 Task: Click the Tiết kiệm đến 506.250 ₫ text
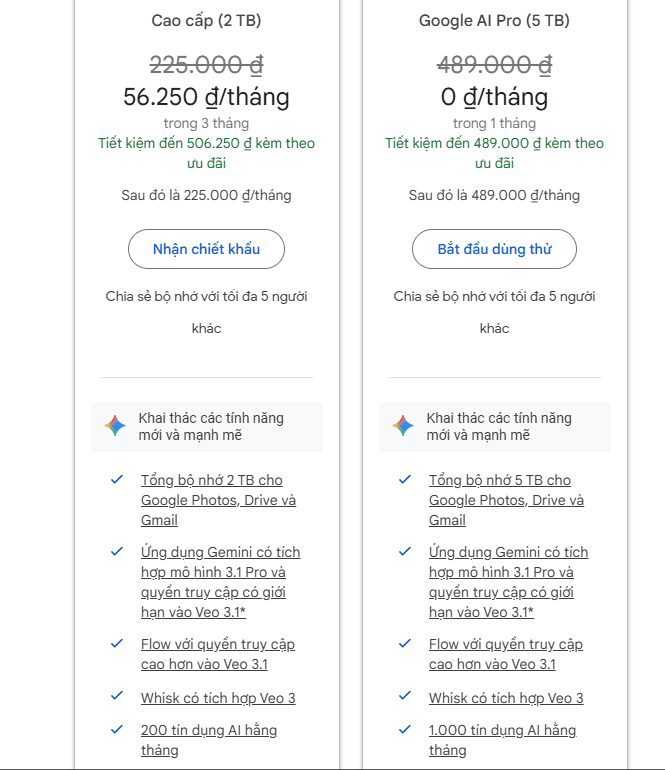pos(206,153)
